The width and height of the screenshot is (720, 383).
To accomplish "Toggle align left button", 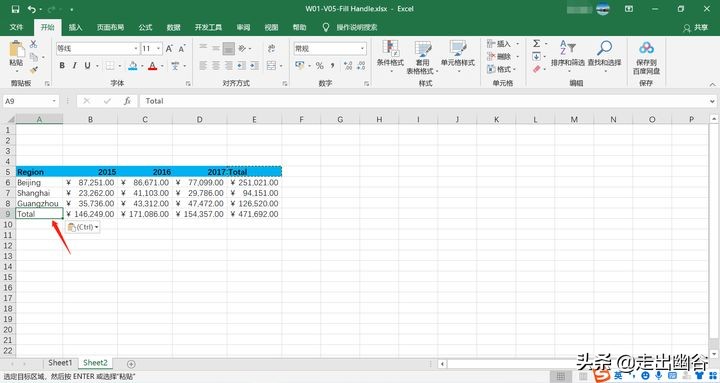I will (203, 66).
